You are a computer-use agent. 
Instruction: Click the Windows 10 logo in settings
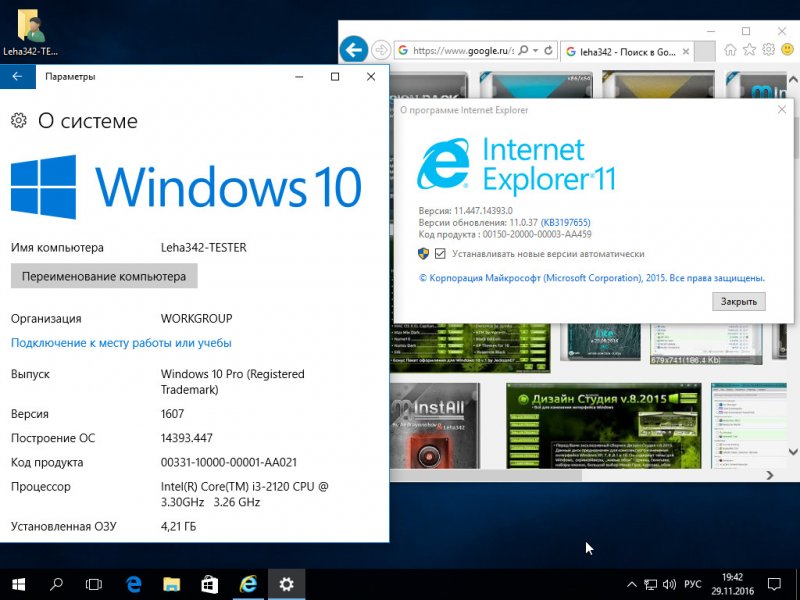(x=186, y=187)
